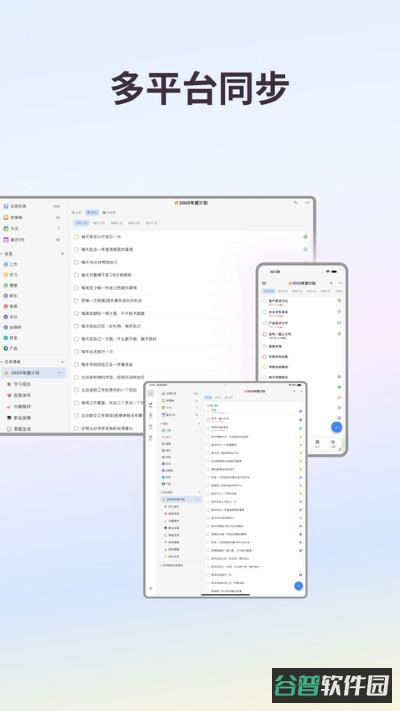Select the checkmark tasks icon in tablet rail
This screenshot has height=711, width=400.
151,404
